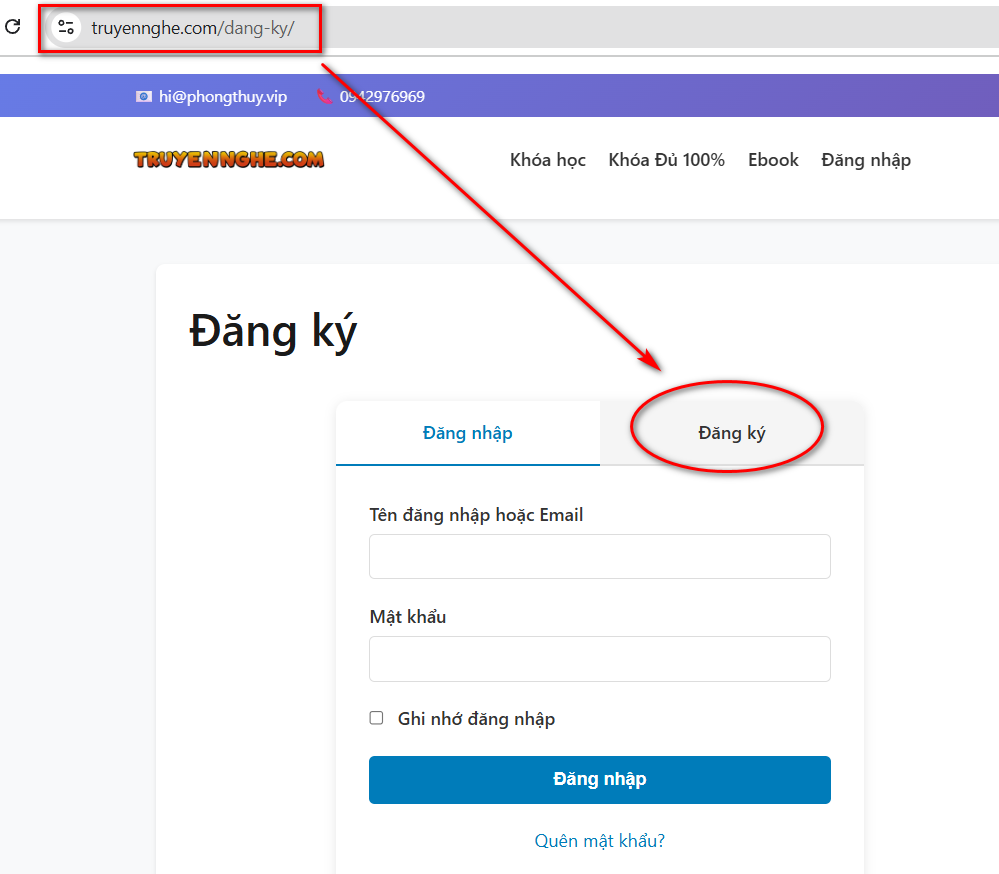Open the Khóa học menu item
The image size is (999, 874).
pos(547,160)
